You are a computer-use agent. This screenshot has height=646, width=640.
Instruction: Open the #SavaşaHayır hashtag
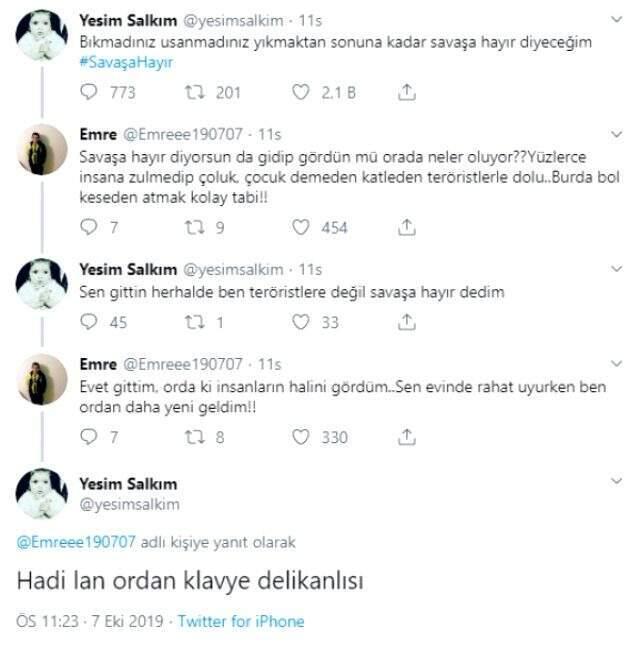[x=126, y=62]
